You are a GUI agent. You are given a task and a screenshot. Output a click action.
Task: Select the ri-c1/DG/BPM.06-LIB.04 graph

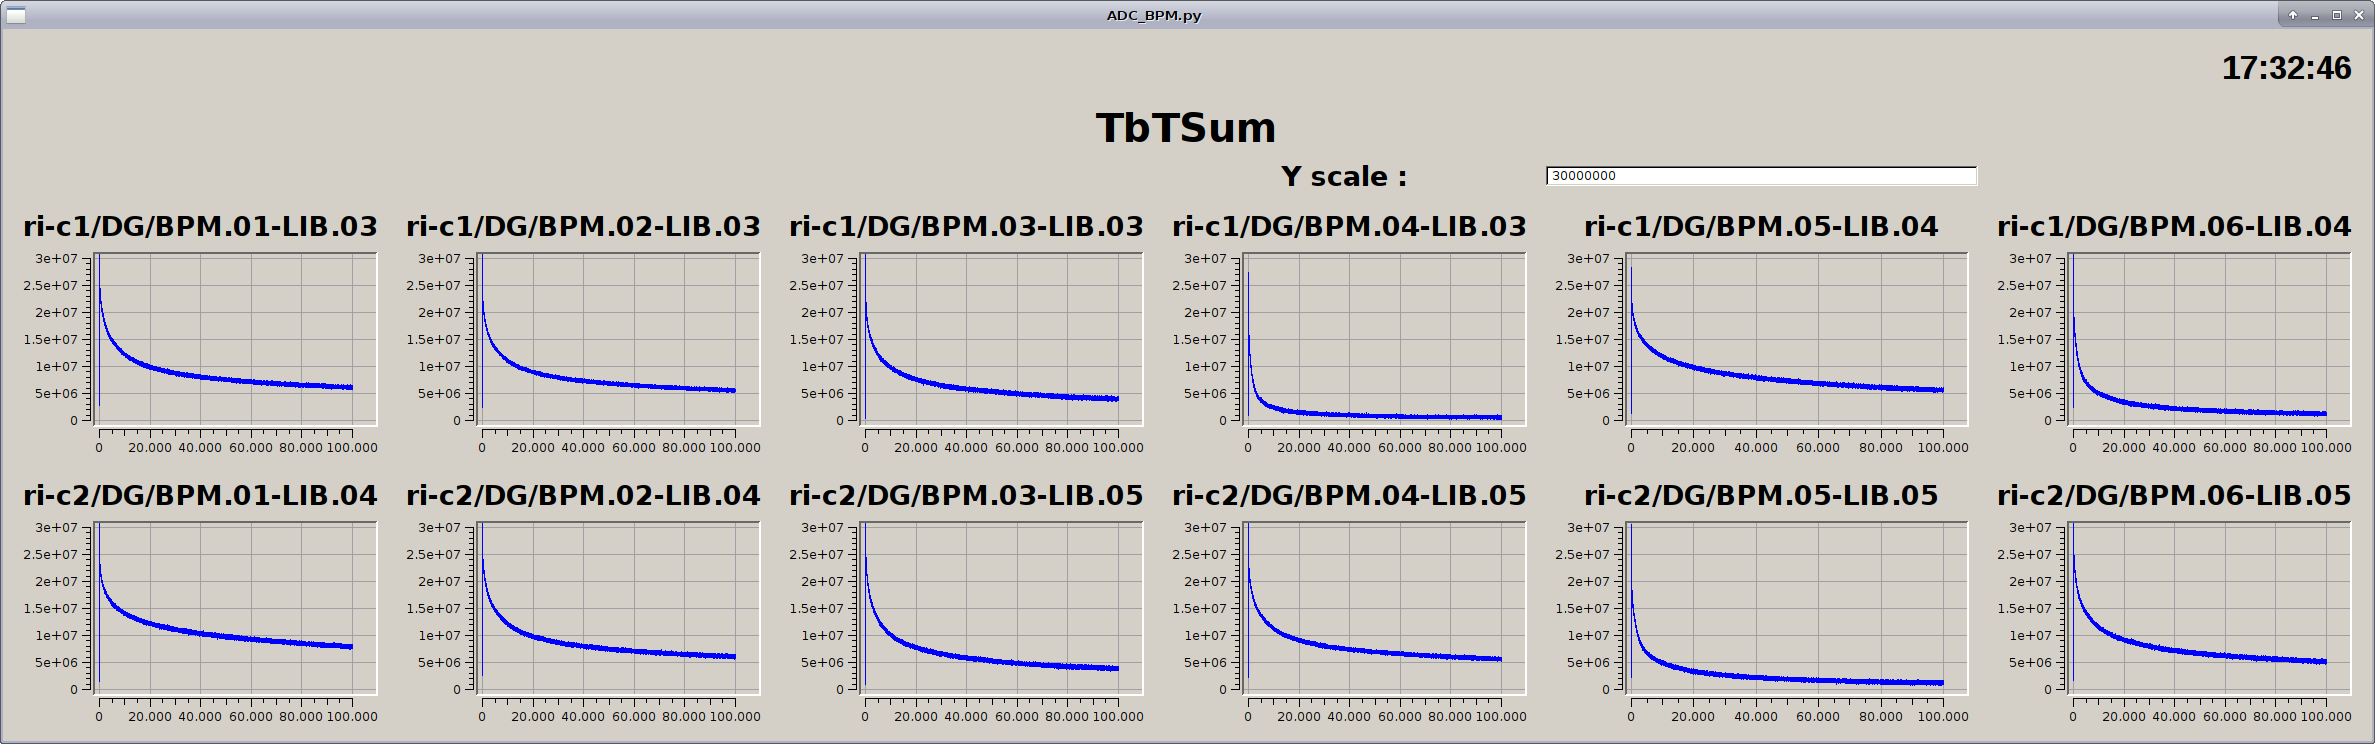2209,339
